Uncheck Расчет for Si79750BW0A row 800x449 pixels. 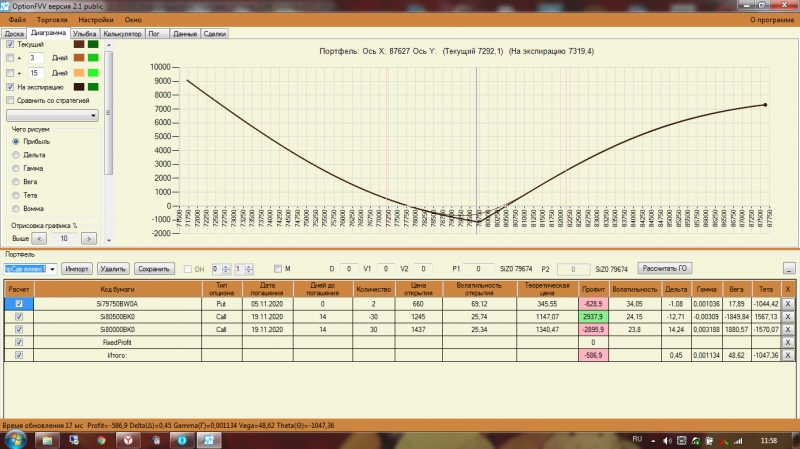(19, 304)
